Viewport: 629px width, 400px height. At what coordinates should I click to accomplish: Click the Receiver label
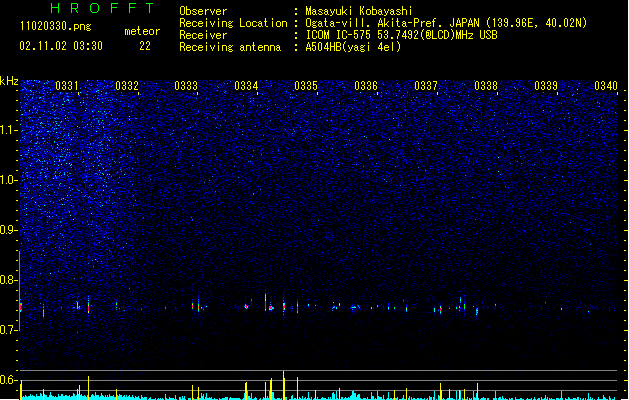coord(203,35)
